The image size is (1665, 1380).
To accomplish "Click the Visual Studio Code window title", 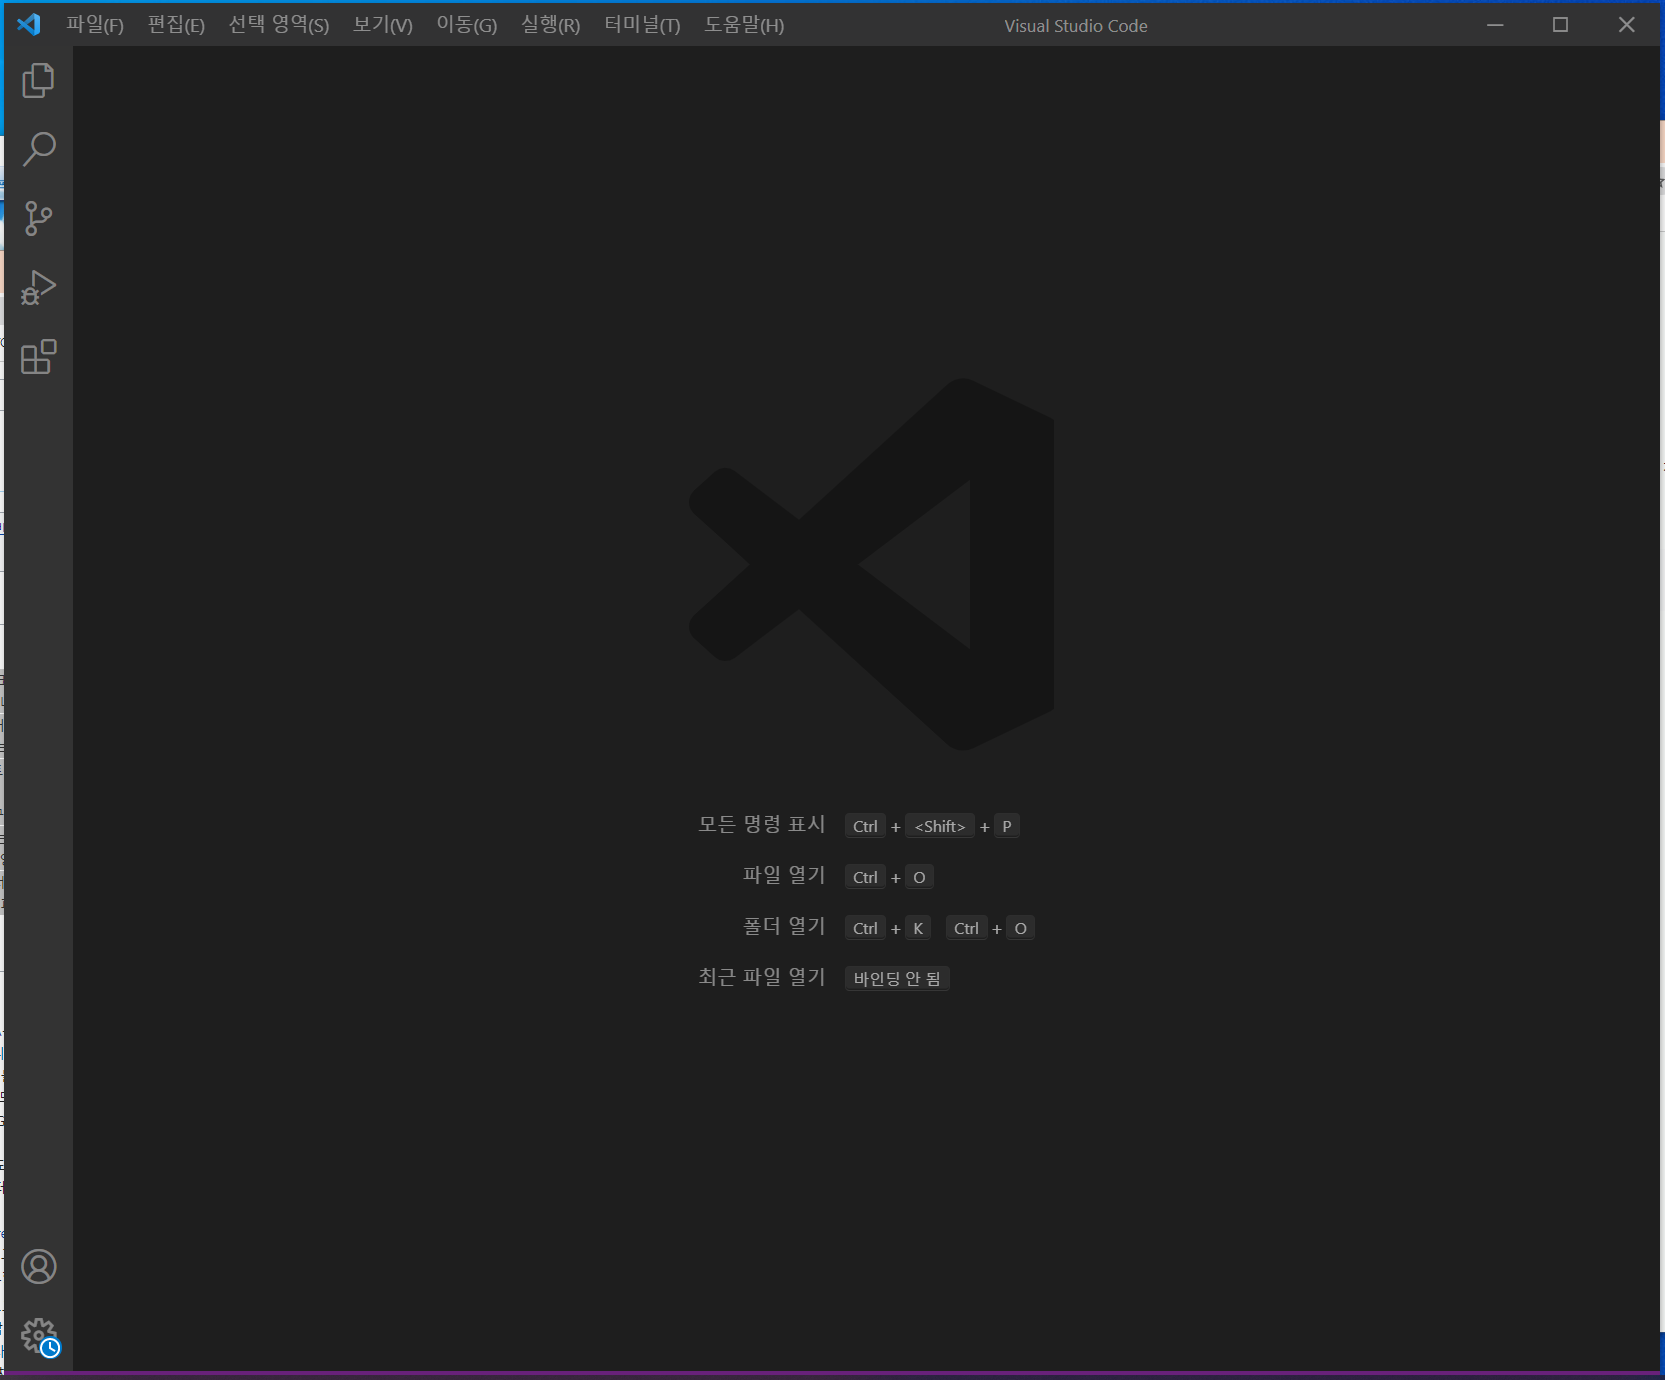I will point(1076,26).
